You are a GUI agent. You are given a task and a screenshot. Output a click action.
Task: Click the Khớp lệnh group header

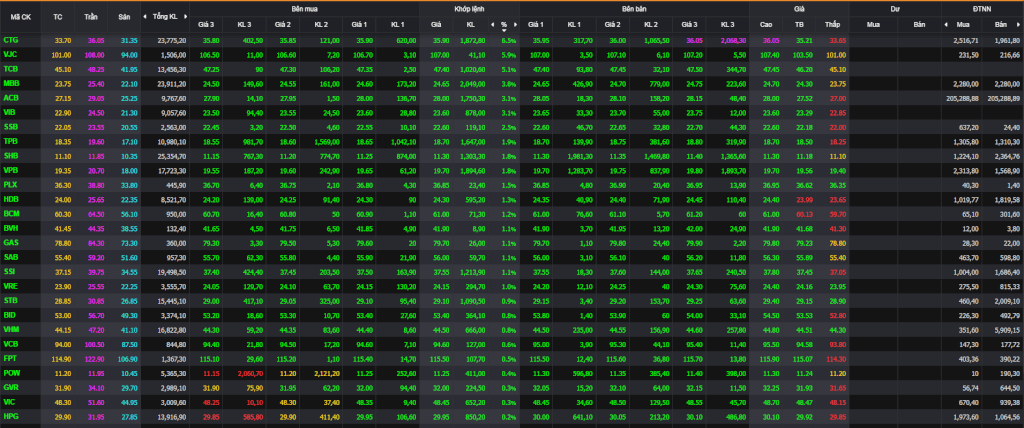click(x=469, y=10)
